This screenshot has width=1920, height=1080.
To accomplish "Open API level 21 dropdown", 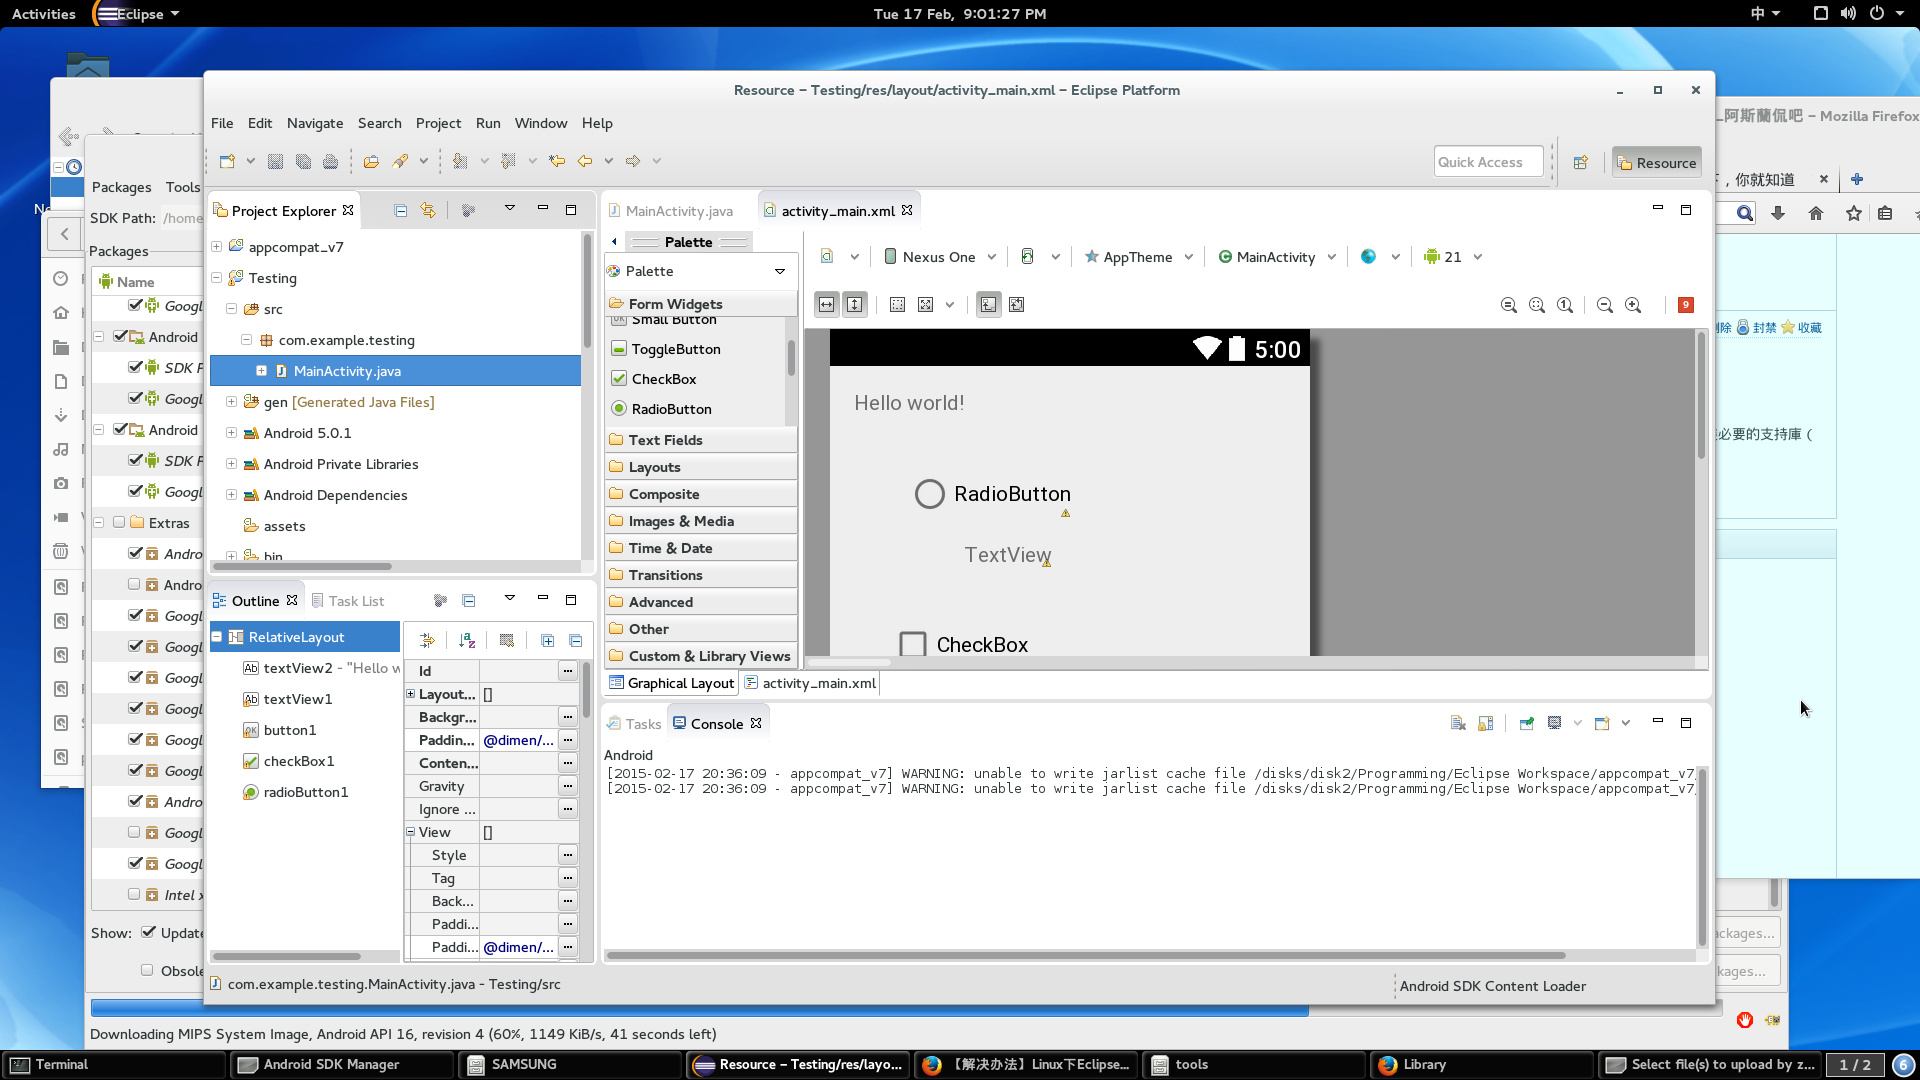I will point(1453,257).
